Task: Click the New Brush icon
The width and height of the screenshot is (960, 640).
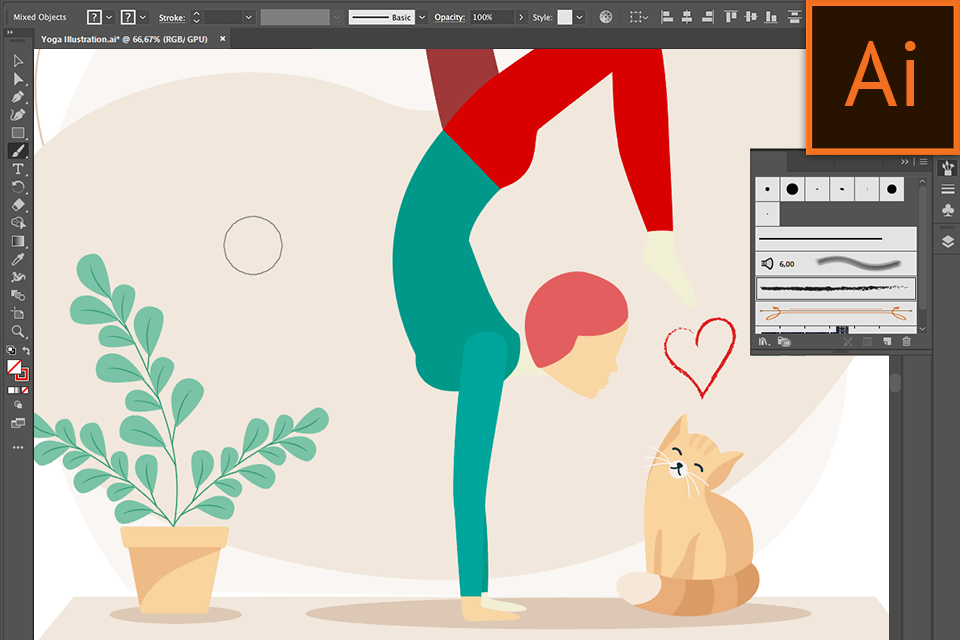Action: coord(888,340)
